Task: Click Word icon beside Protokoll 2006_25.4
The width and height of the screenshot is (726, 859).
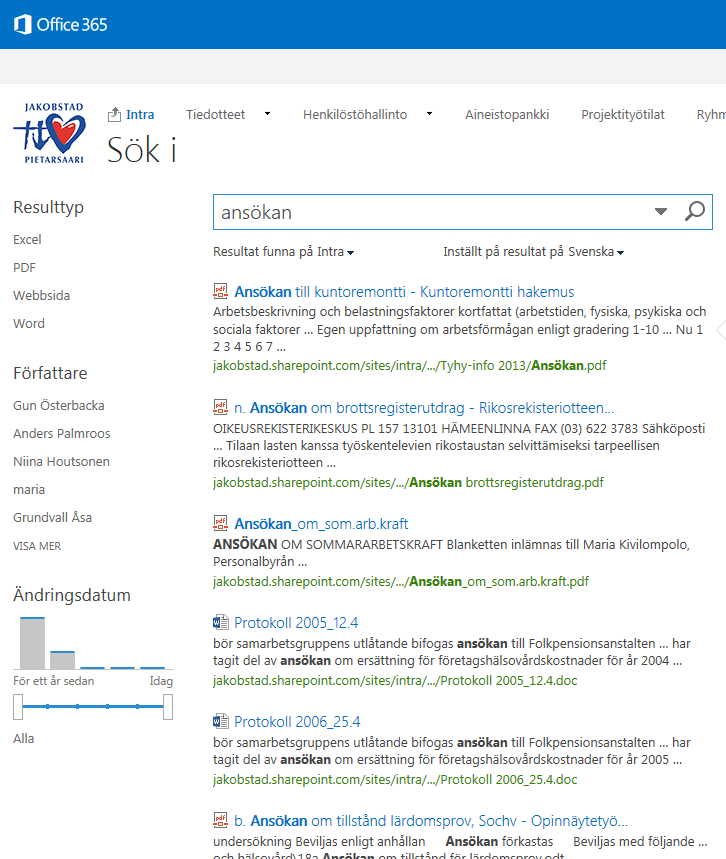Action: click(220, 721)
